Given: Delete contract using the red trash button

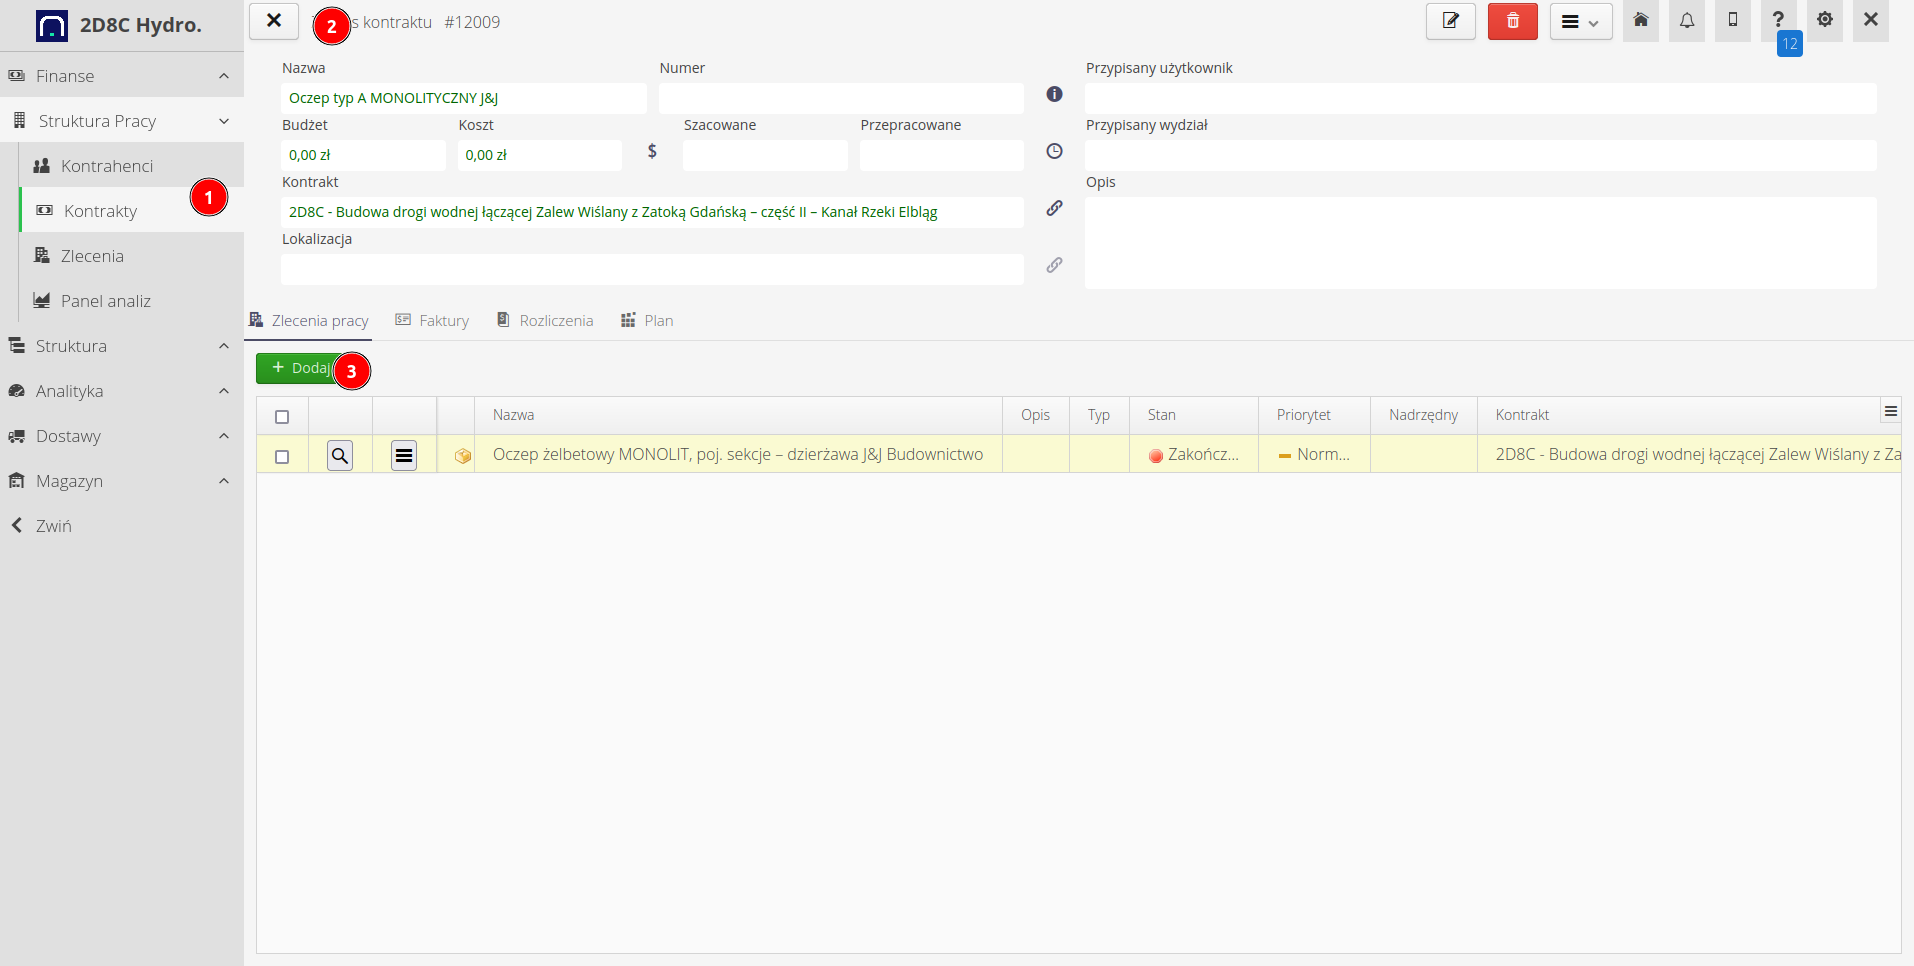Looking at the screenshot, I should point(1512,21).
